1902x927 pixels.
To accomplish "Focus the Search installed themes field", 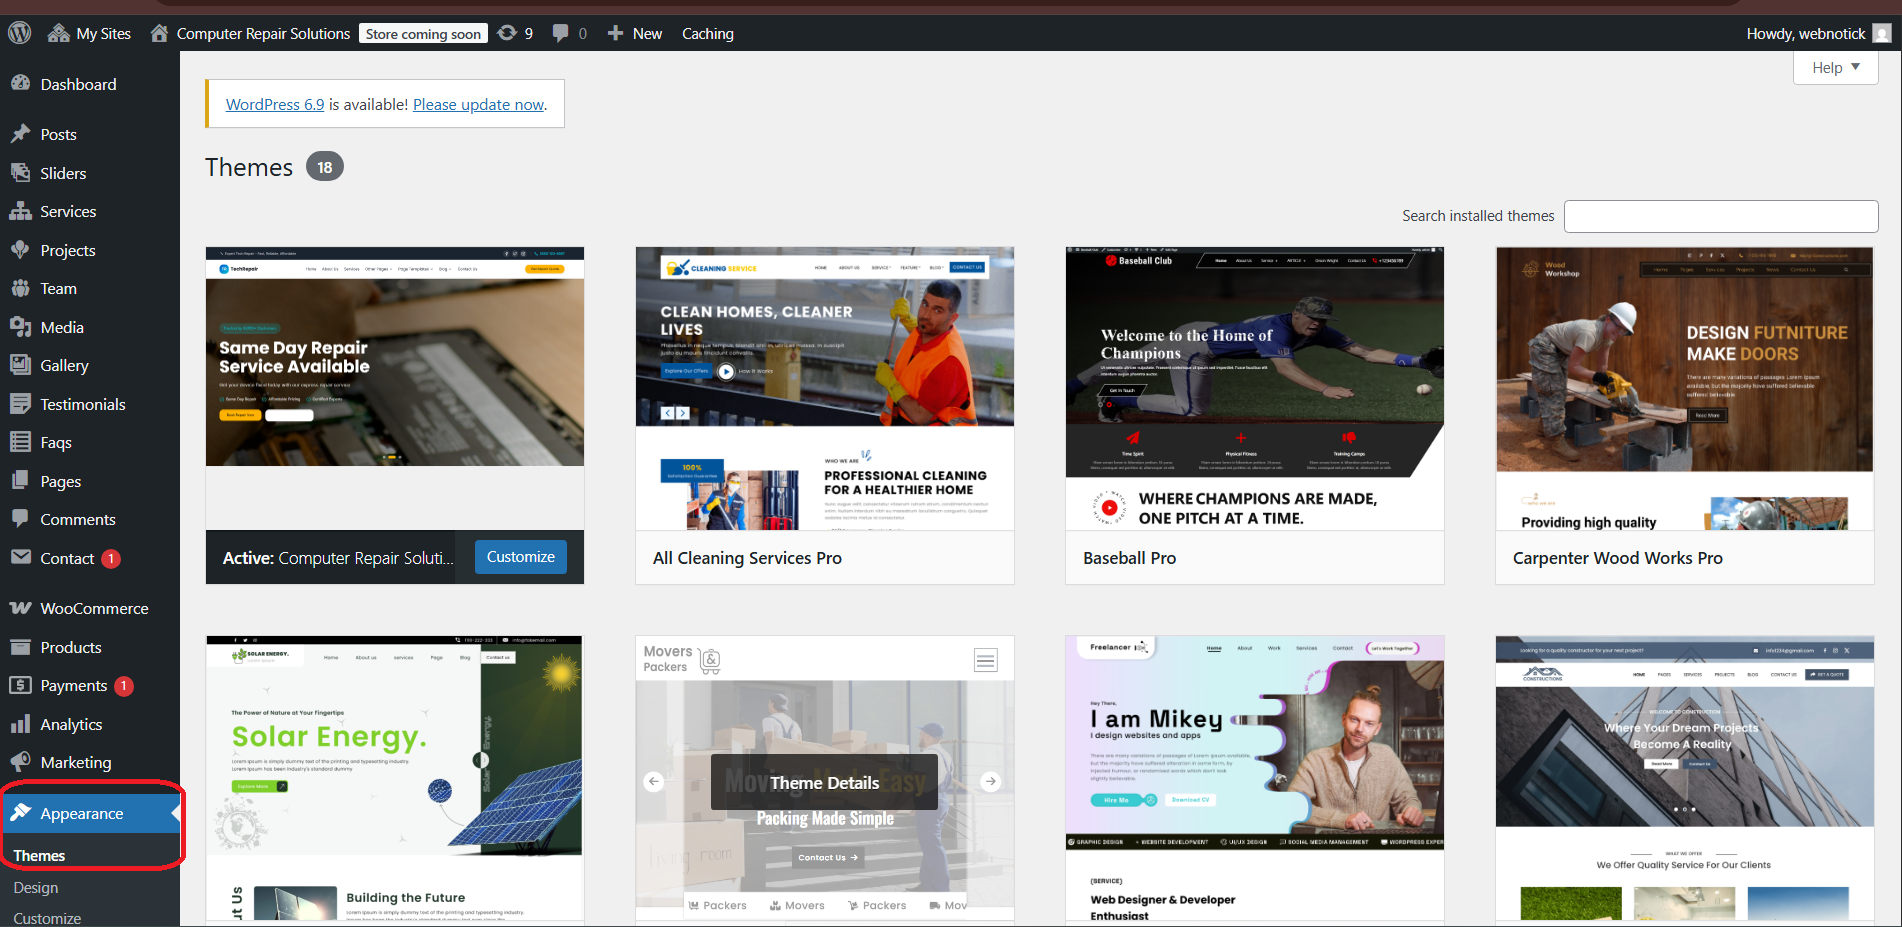I will pyautogui.click(x=1720, y=216).
